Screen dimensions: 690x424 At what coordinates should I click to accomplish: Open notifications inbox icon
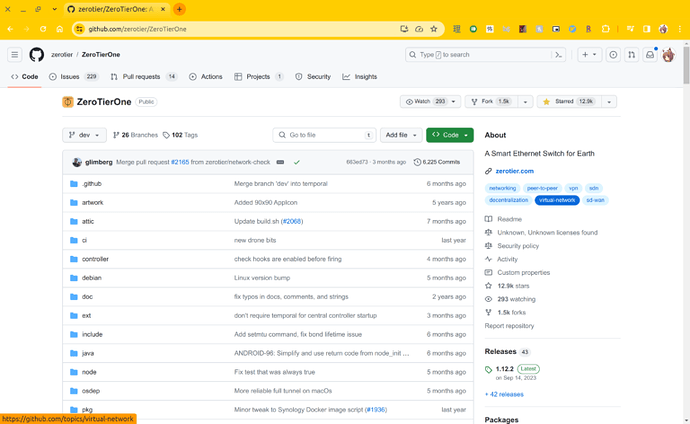pos(650,55)
